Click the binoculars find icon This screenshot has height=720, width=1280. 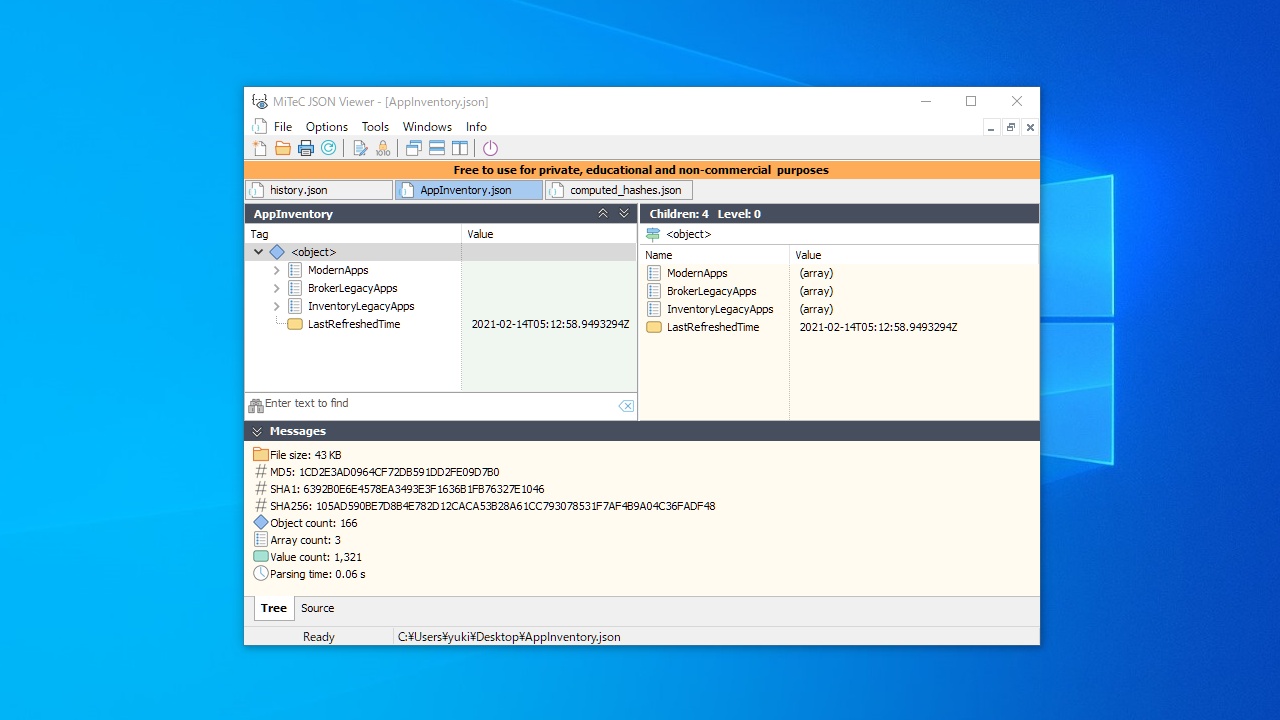(256, 405)
